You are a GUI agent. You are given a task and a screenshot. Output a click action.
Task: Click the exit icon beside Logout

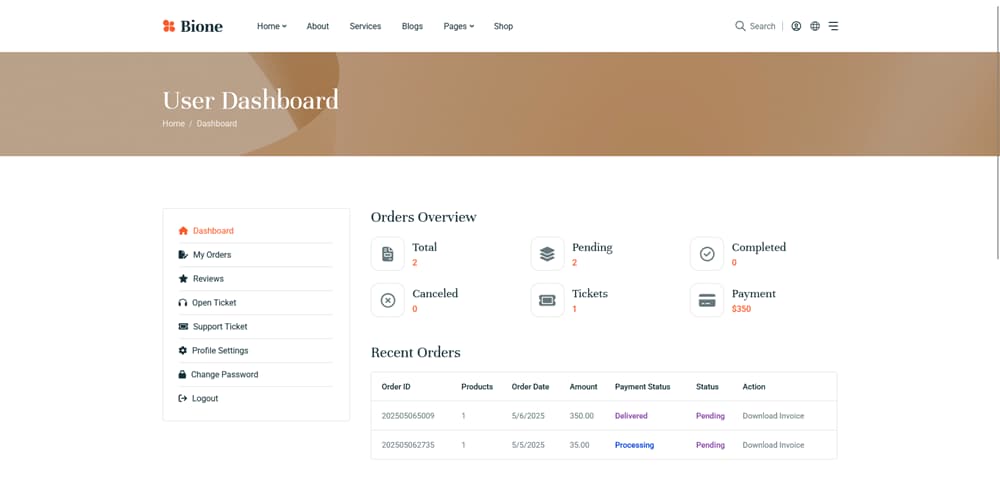pyautogui.click(x=182, y=399)
